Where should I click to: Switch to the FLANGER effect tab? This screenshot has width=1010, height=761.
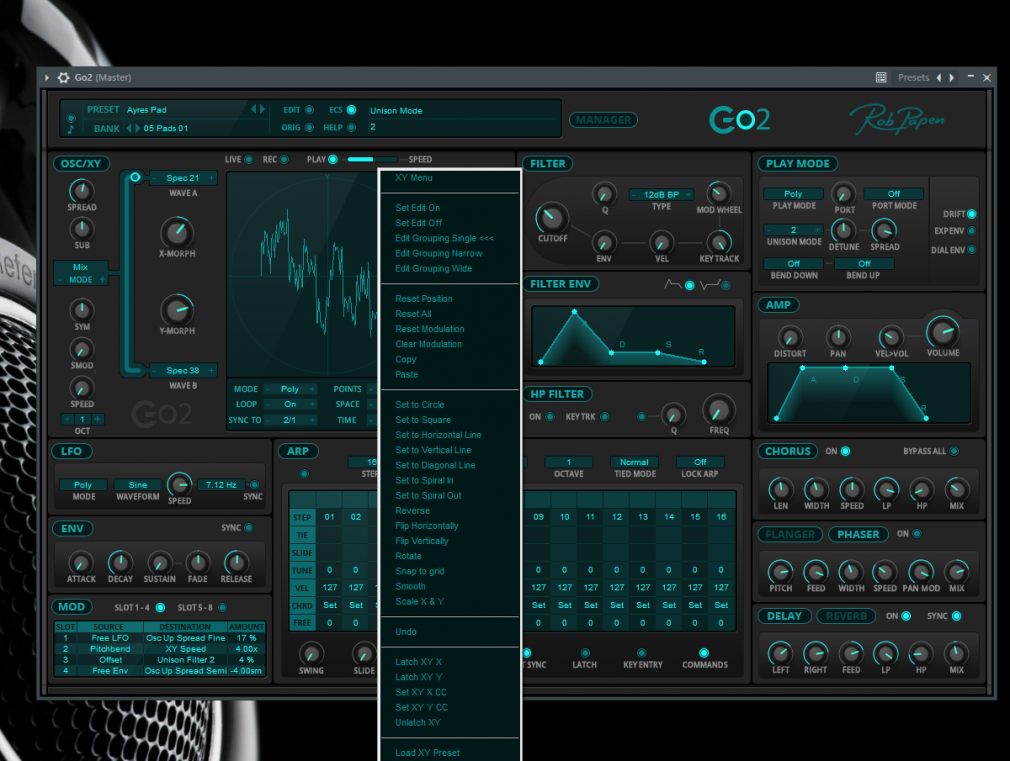(790, 534)
